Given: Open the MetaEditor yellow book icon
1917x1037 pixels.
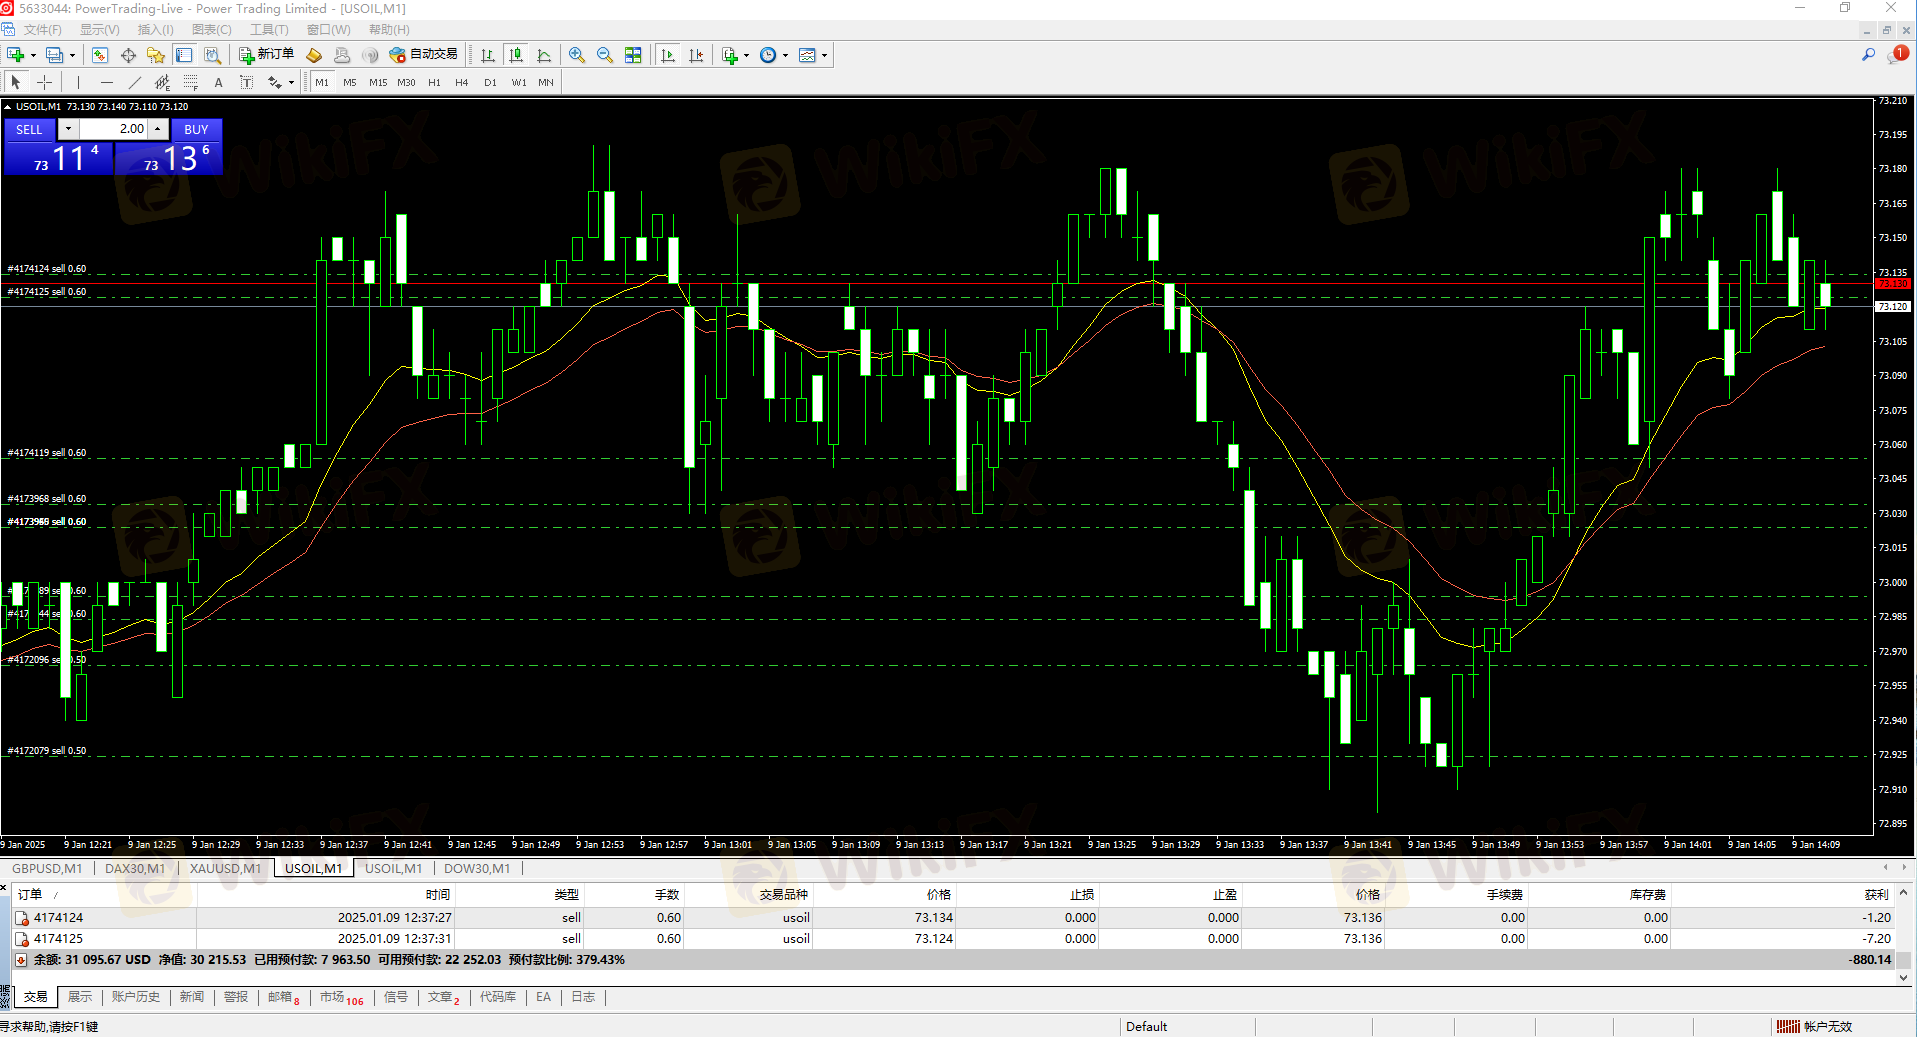Looking at the screenshot, I should click(x=314, y=55).
